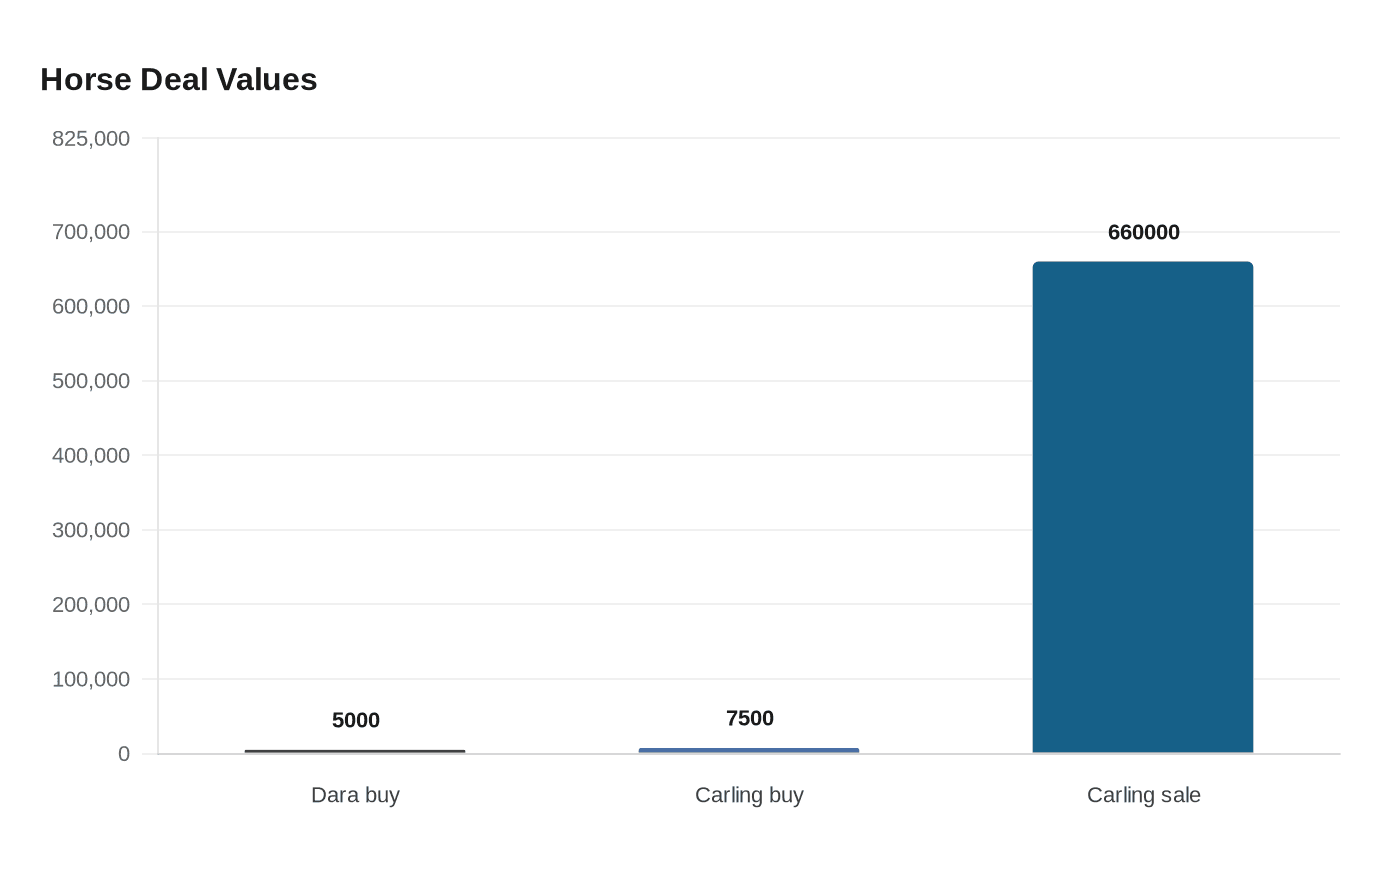Screen dimensions: 1400x880
Task: Click the 400,000 y-axis tick label
Action: pyautogui.click(x=91, y=456)
